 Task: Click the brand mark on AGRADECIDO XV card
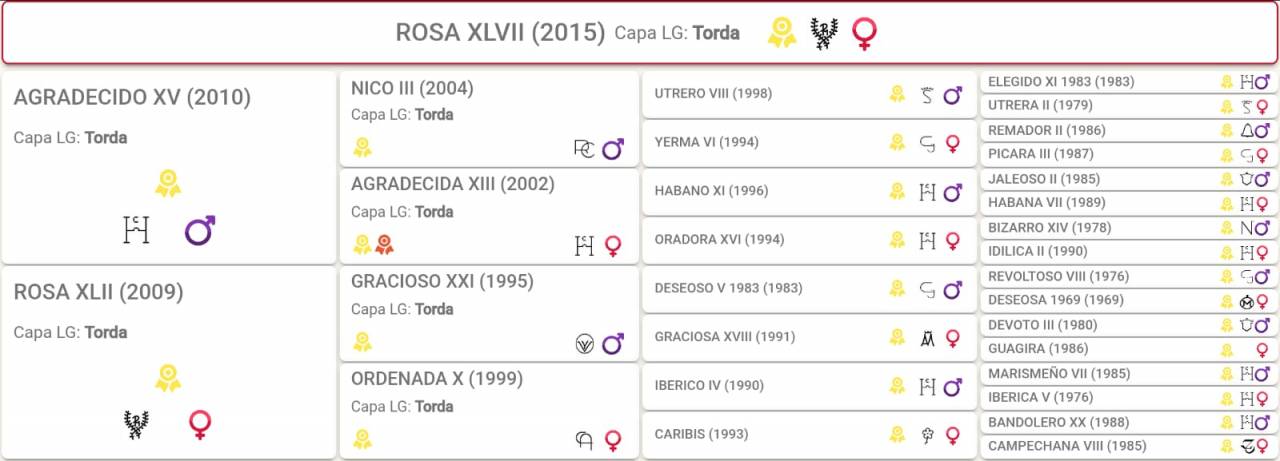[x=135, y=231]
